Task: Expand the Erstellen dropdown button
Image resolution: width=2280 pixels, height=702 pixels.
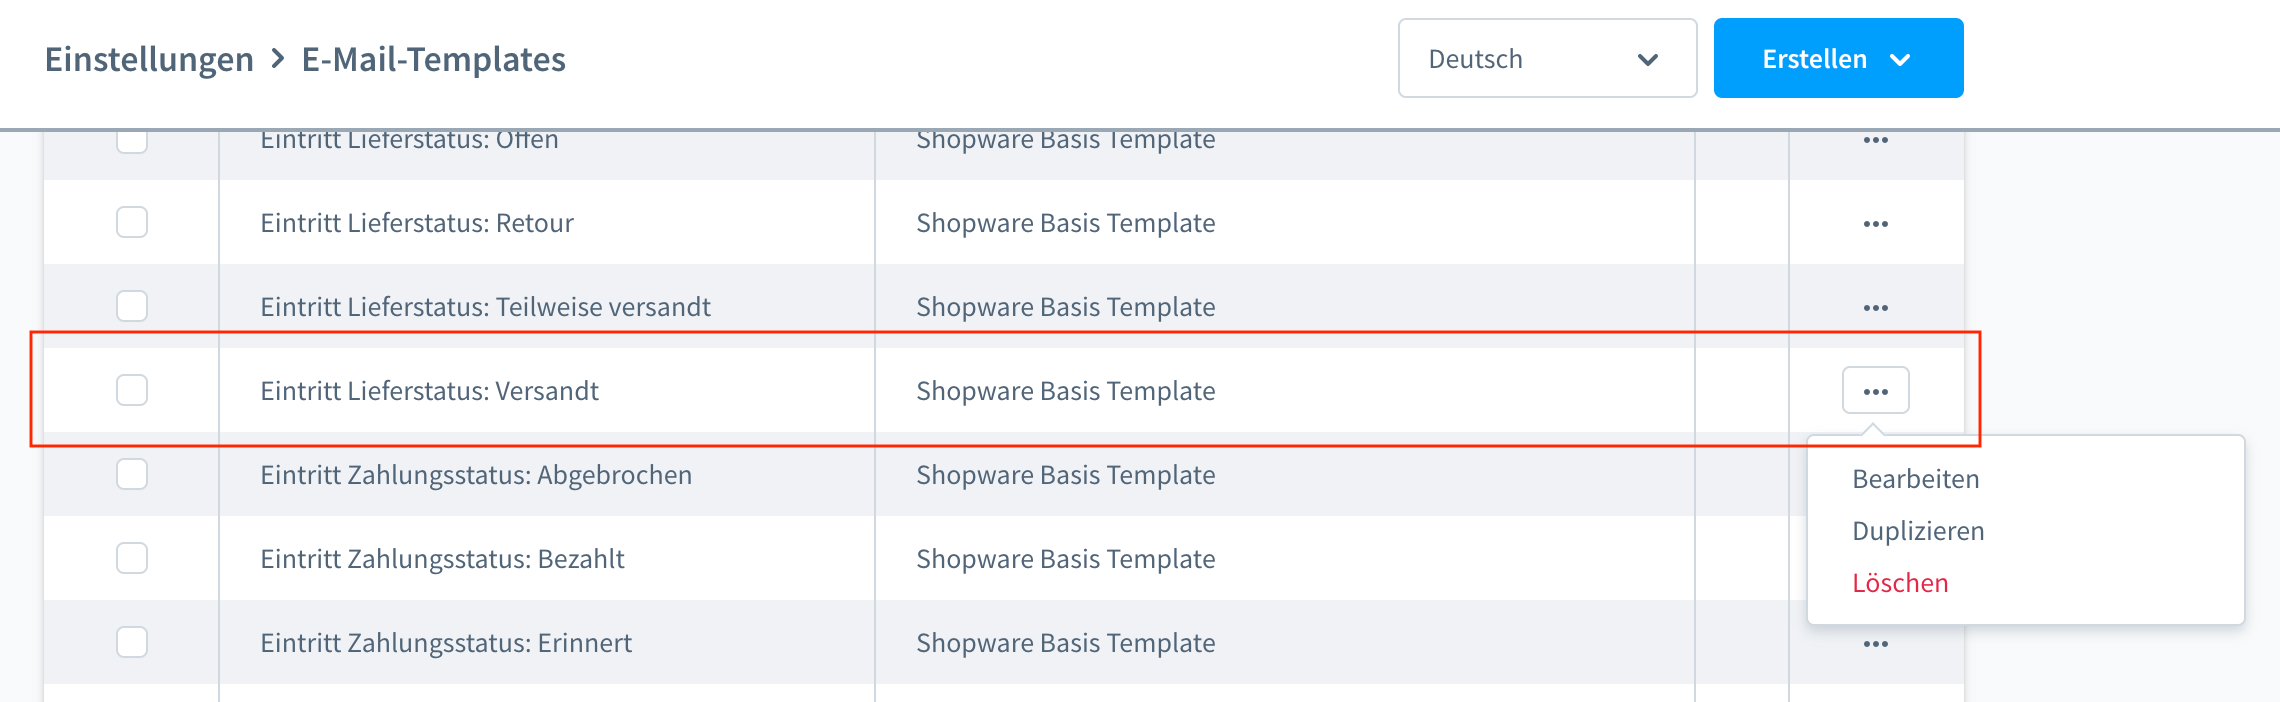Action: 1838,58
